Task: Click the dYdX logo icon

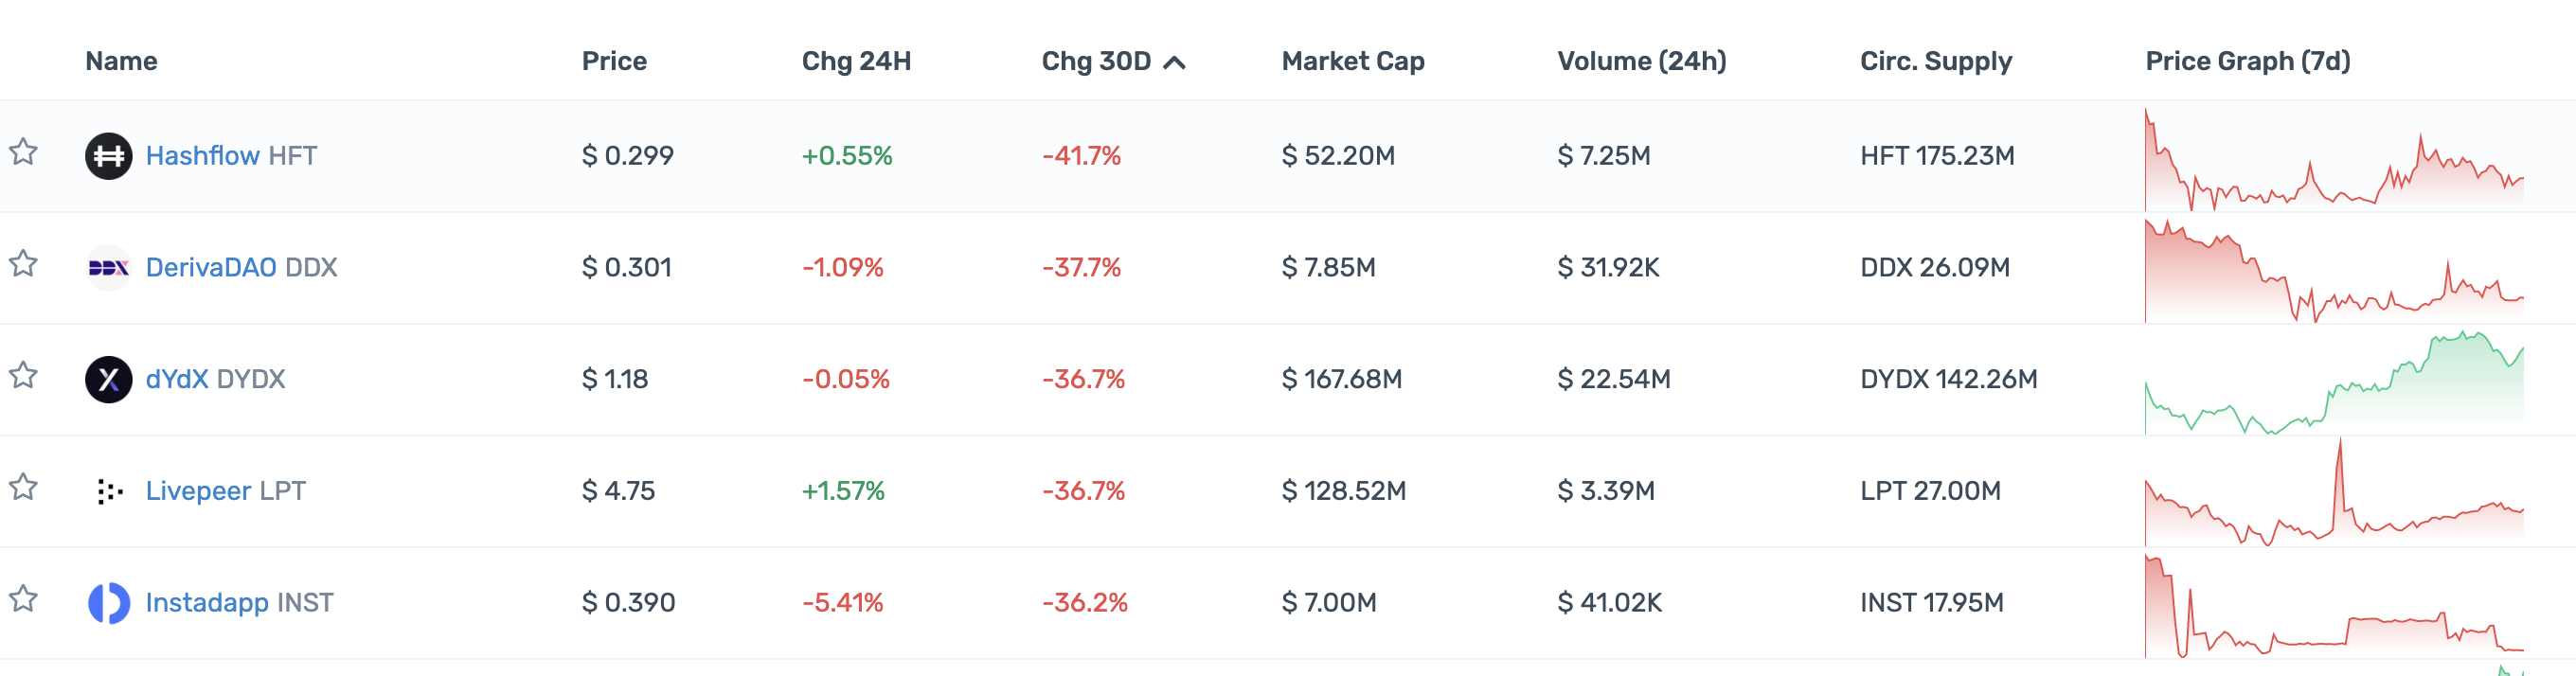Action: click(108, 380)
